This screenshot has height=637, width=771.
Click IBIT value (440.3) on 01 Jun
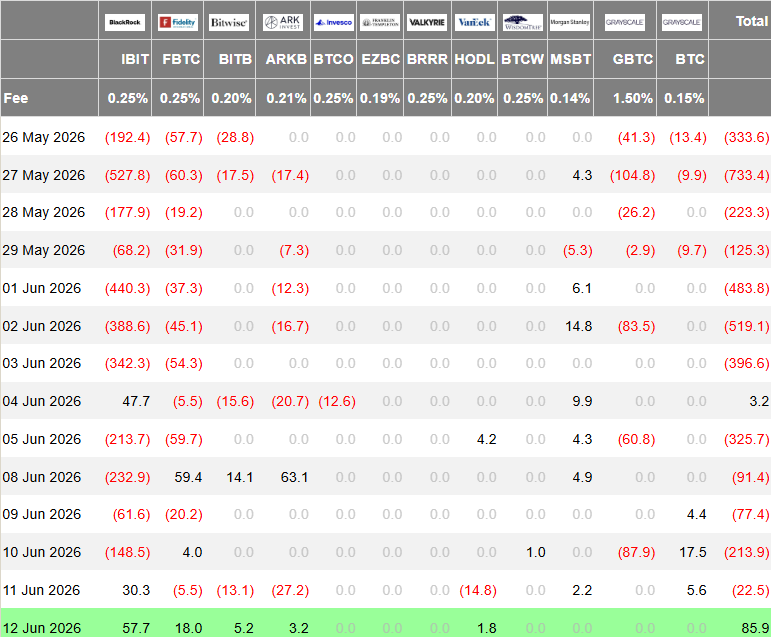tap(127, 288)
